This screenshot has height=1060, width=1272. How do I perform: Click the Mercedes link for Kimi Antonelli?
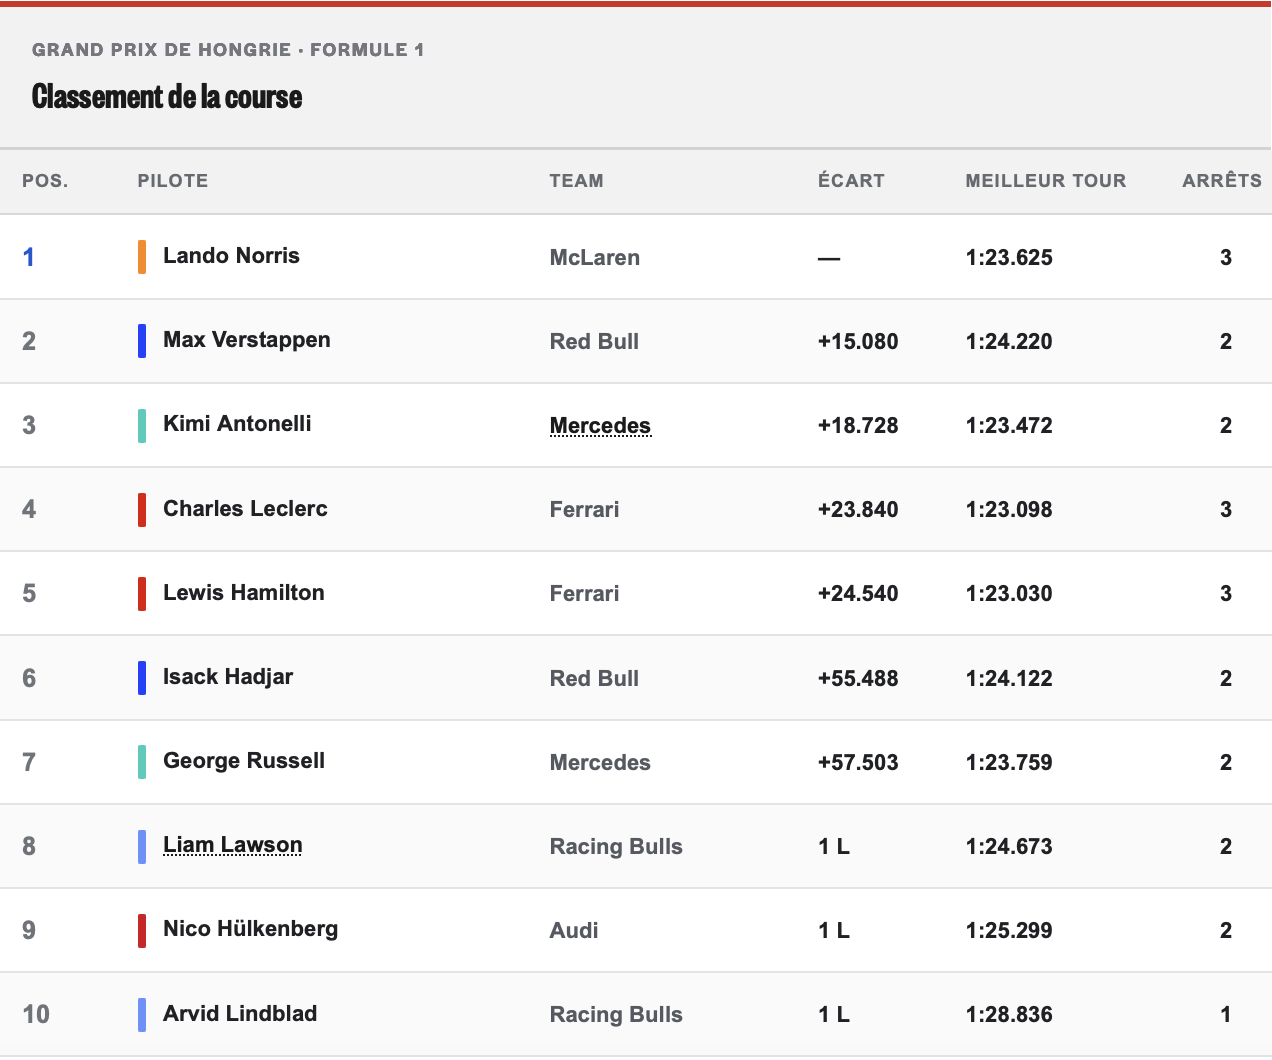[x=600, y=426]
